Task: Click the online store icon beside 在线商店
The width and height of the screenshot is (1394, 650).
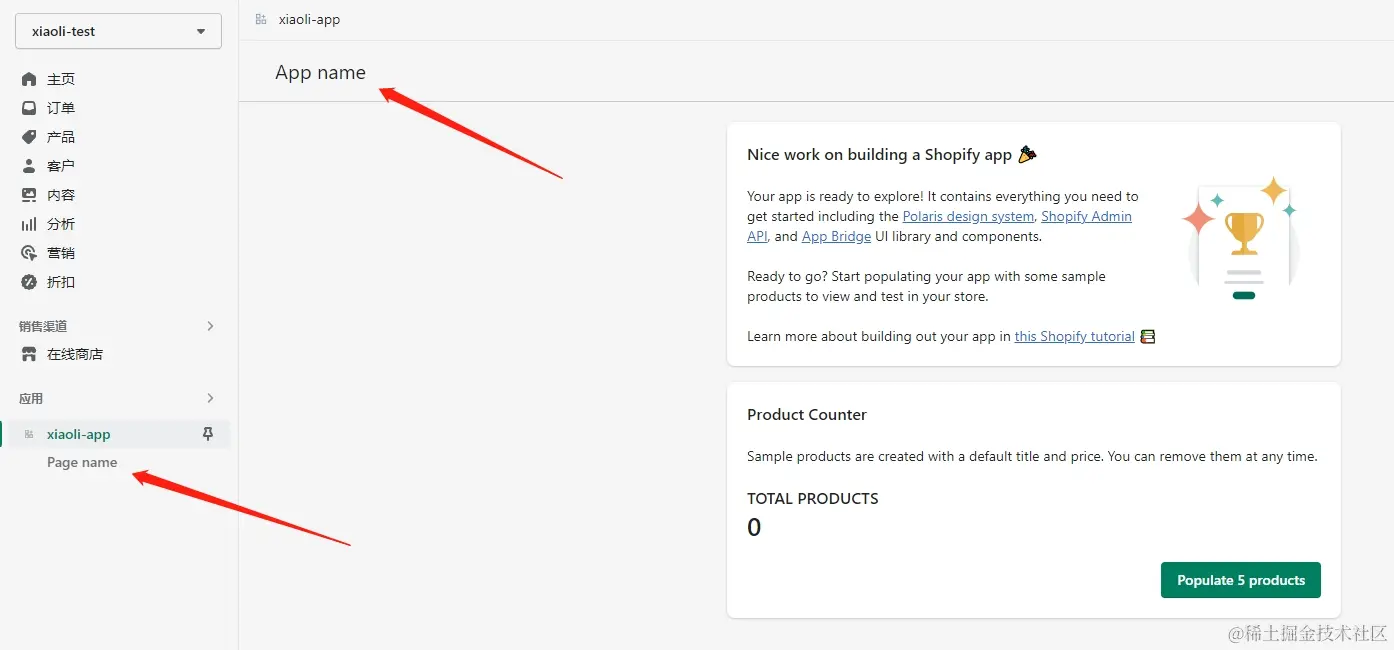Action: (x=29, y=354)
